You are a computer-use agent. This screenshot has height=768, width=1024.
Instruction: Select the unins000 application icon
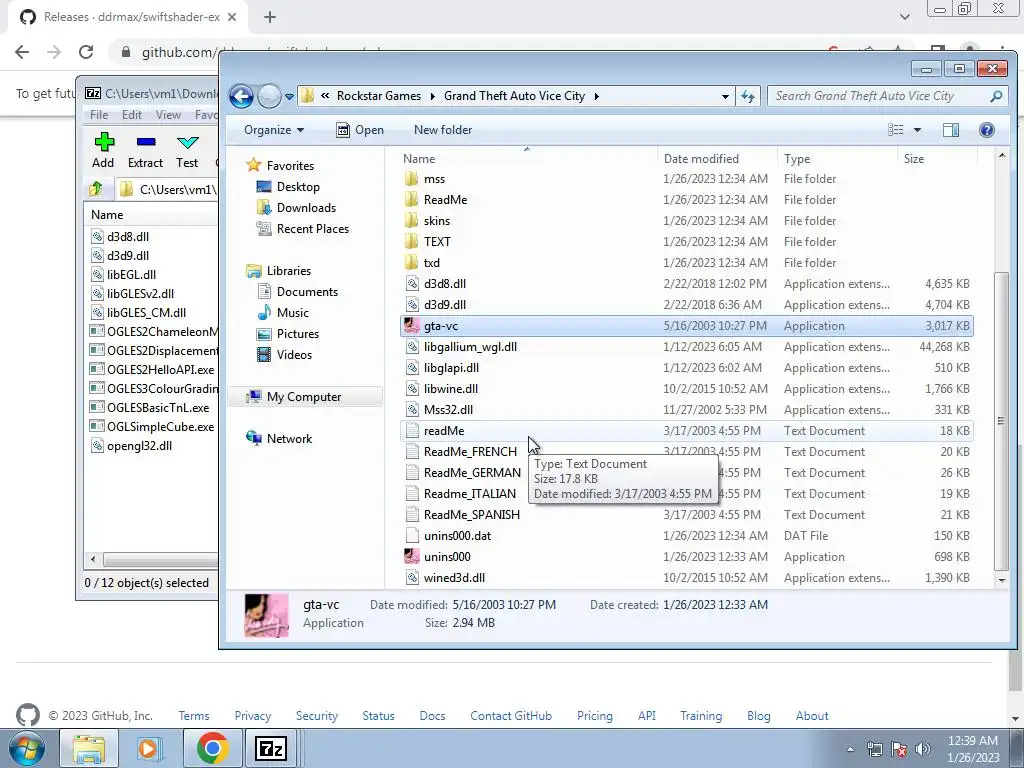coord(412,556)
